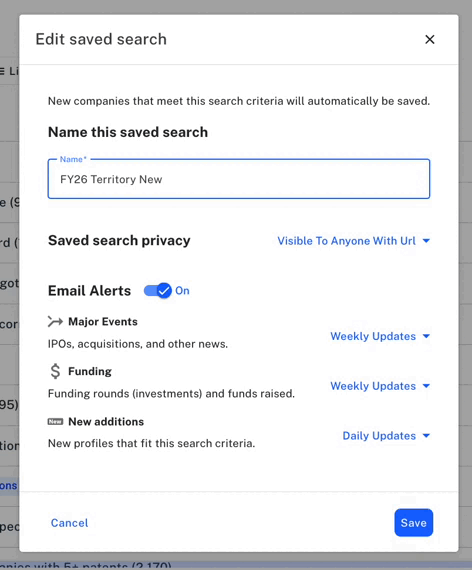Close the Edit saved search dialog
This screenshot has width=472, height=570.
click(429, 39)
